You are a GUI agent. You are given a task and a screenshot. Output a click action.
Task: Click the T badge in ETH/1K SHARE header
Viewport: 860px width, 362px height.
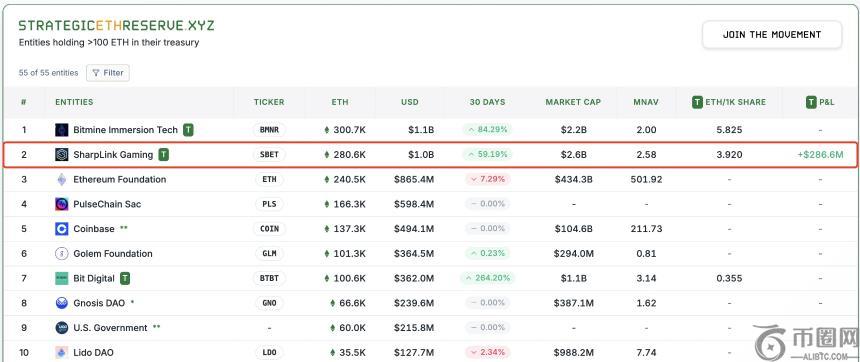coord(697,102)
